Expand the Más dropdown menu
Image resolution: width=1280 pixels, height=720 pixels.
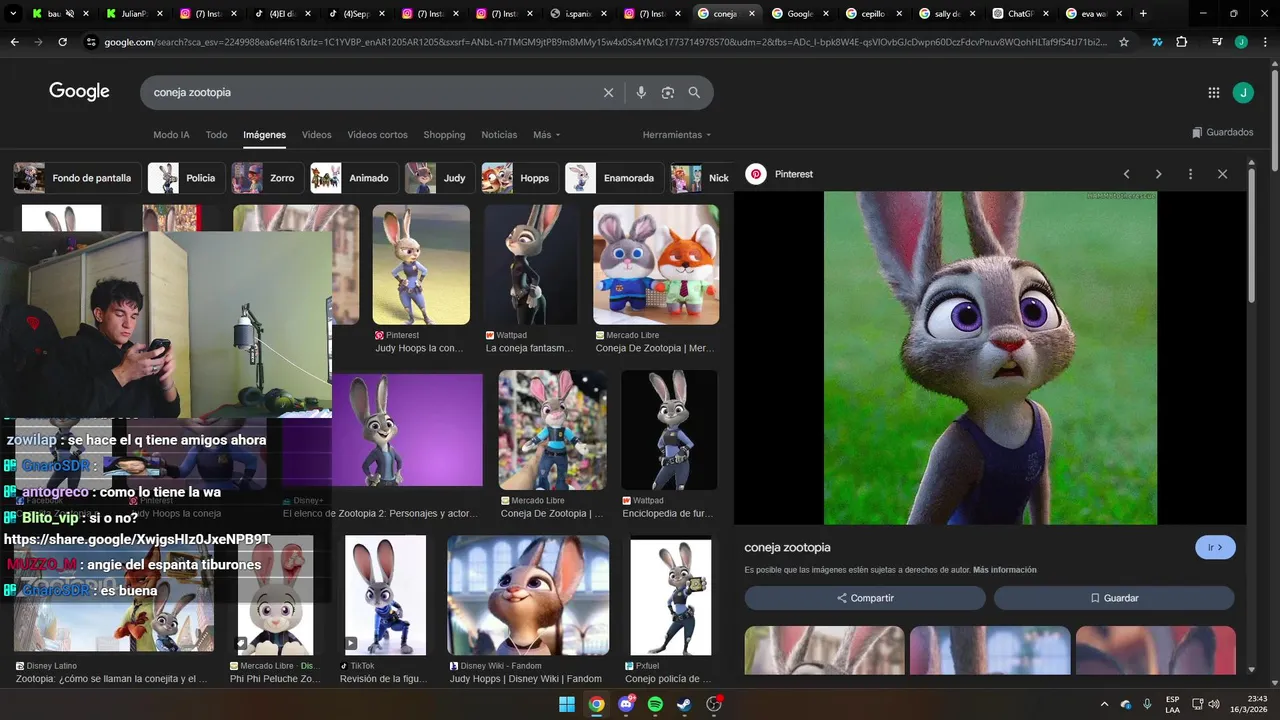pyautogui.click(x=546, y=135)
